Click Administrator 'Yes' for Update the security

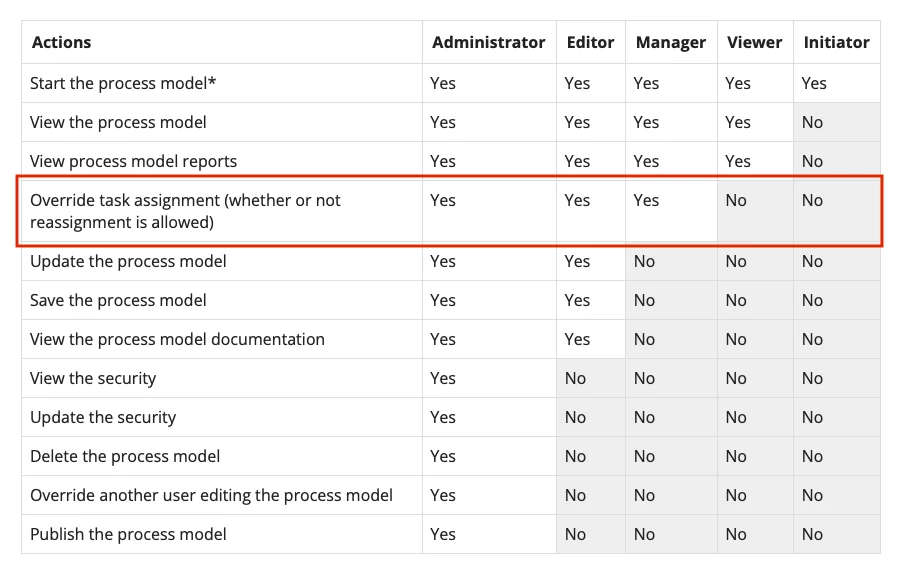pyautogui.click(x=443, y=417)
